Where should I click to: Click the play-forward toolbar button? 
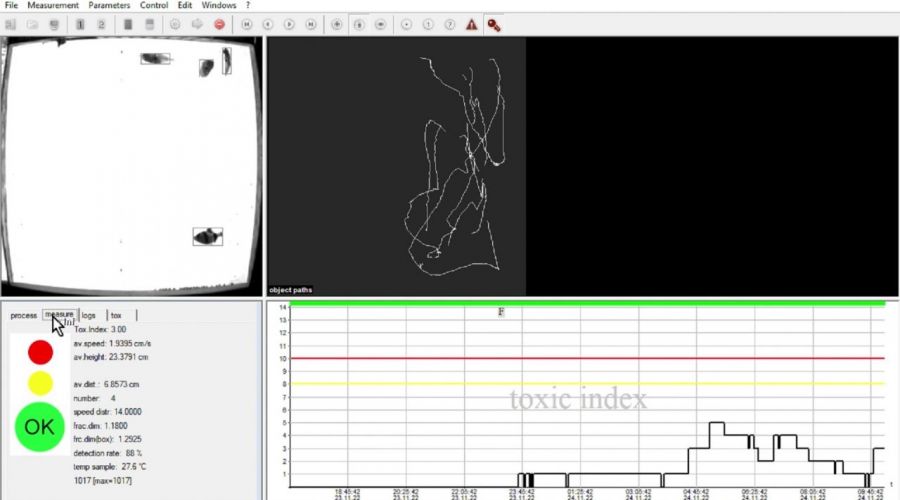pos(289,25)
